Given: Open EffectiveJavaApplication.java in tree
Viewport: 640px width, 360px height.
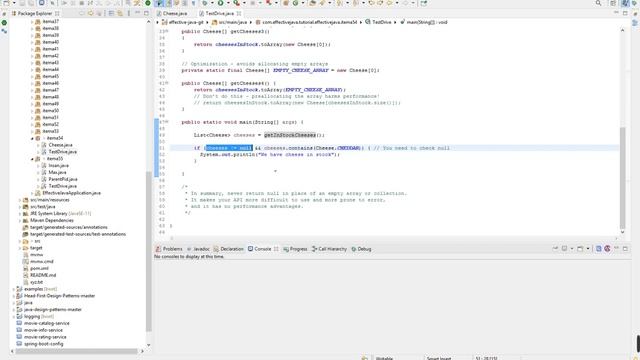Looking at the screenshot, I should (71, 193).
